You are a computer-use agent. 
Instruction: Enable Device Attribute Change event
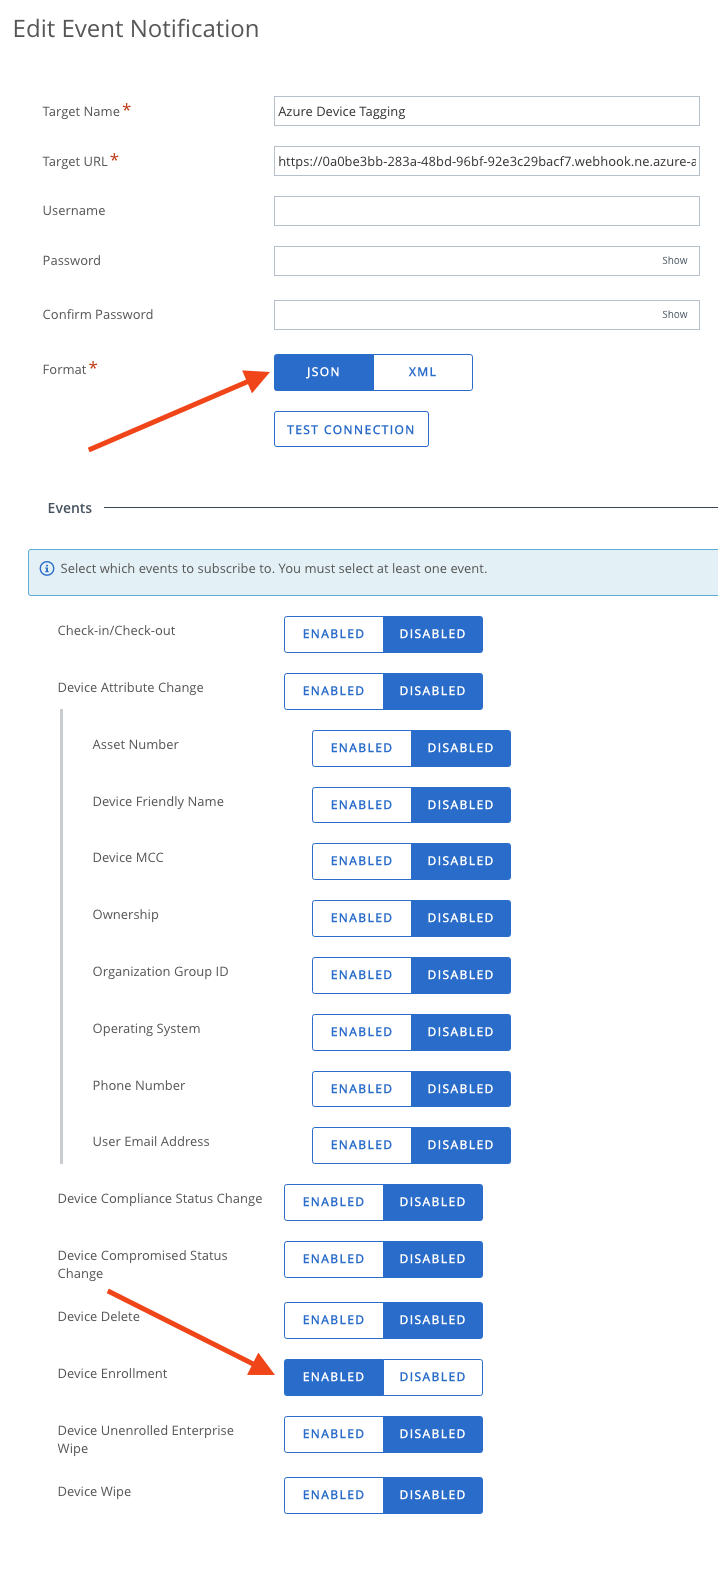333,691
